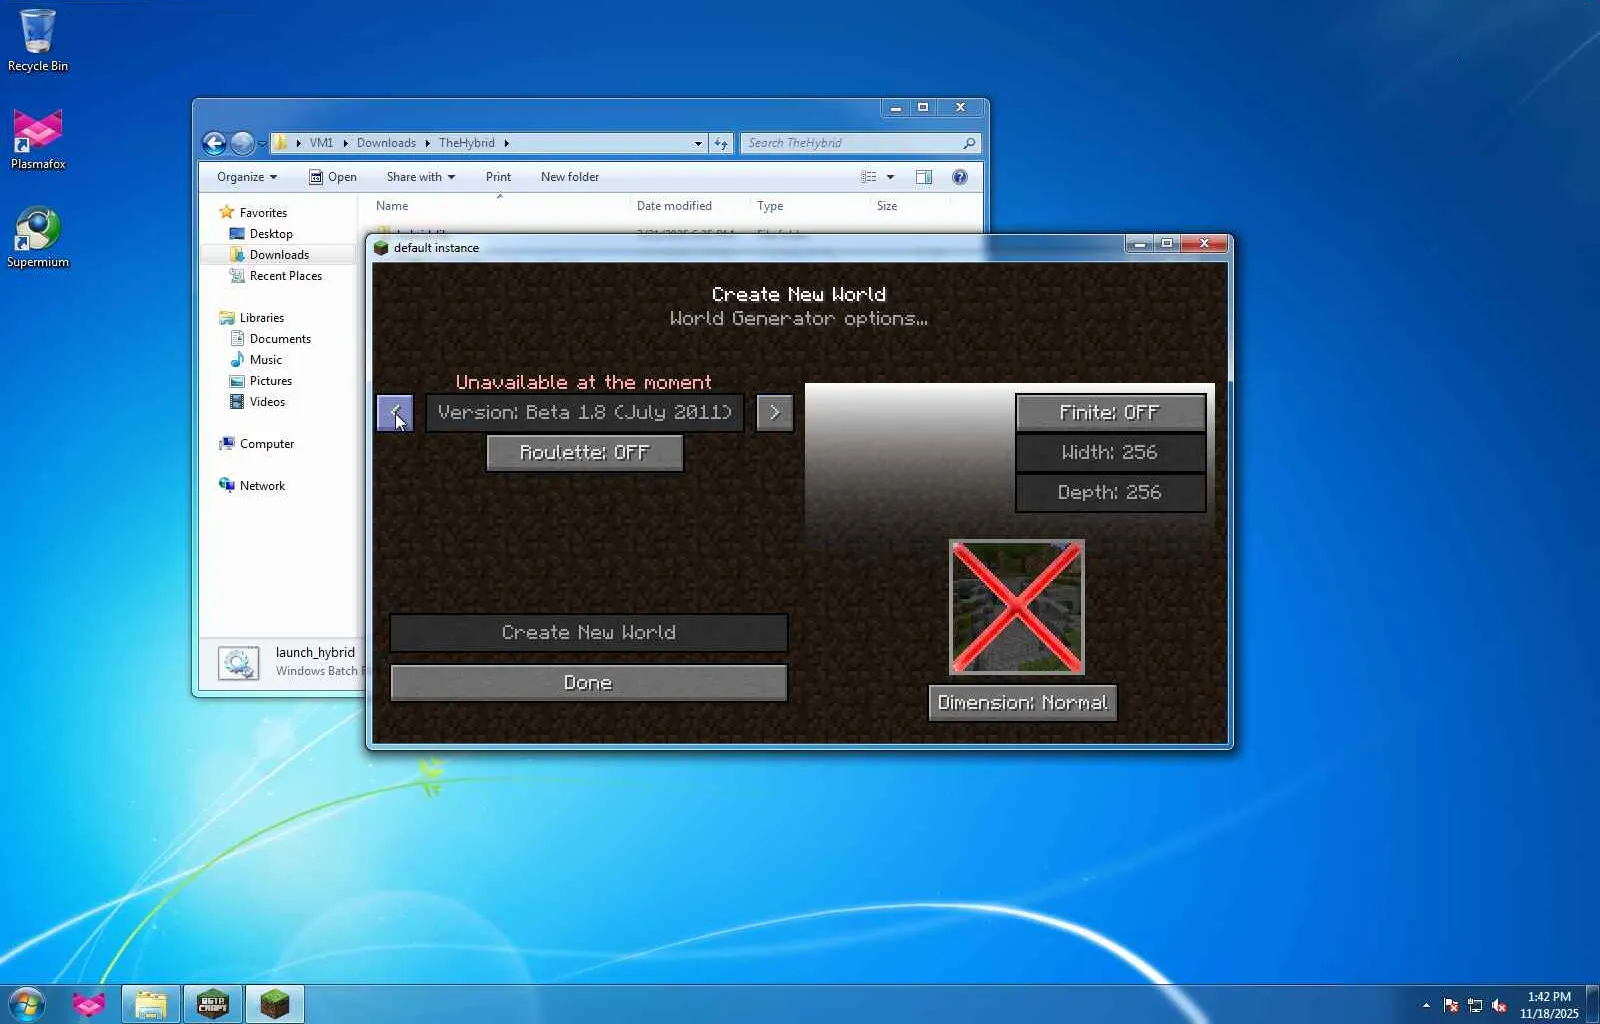Image resolution: width=1600 pixels, height=1024 pixels.
Task: Open the Action Center flag icon
Action: click(x=1451, y=1005)
